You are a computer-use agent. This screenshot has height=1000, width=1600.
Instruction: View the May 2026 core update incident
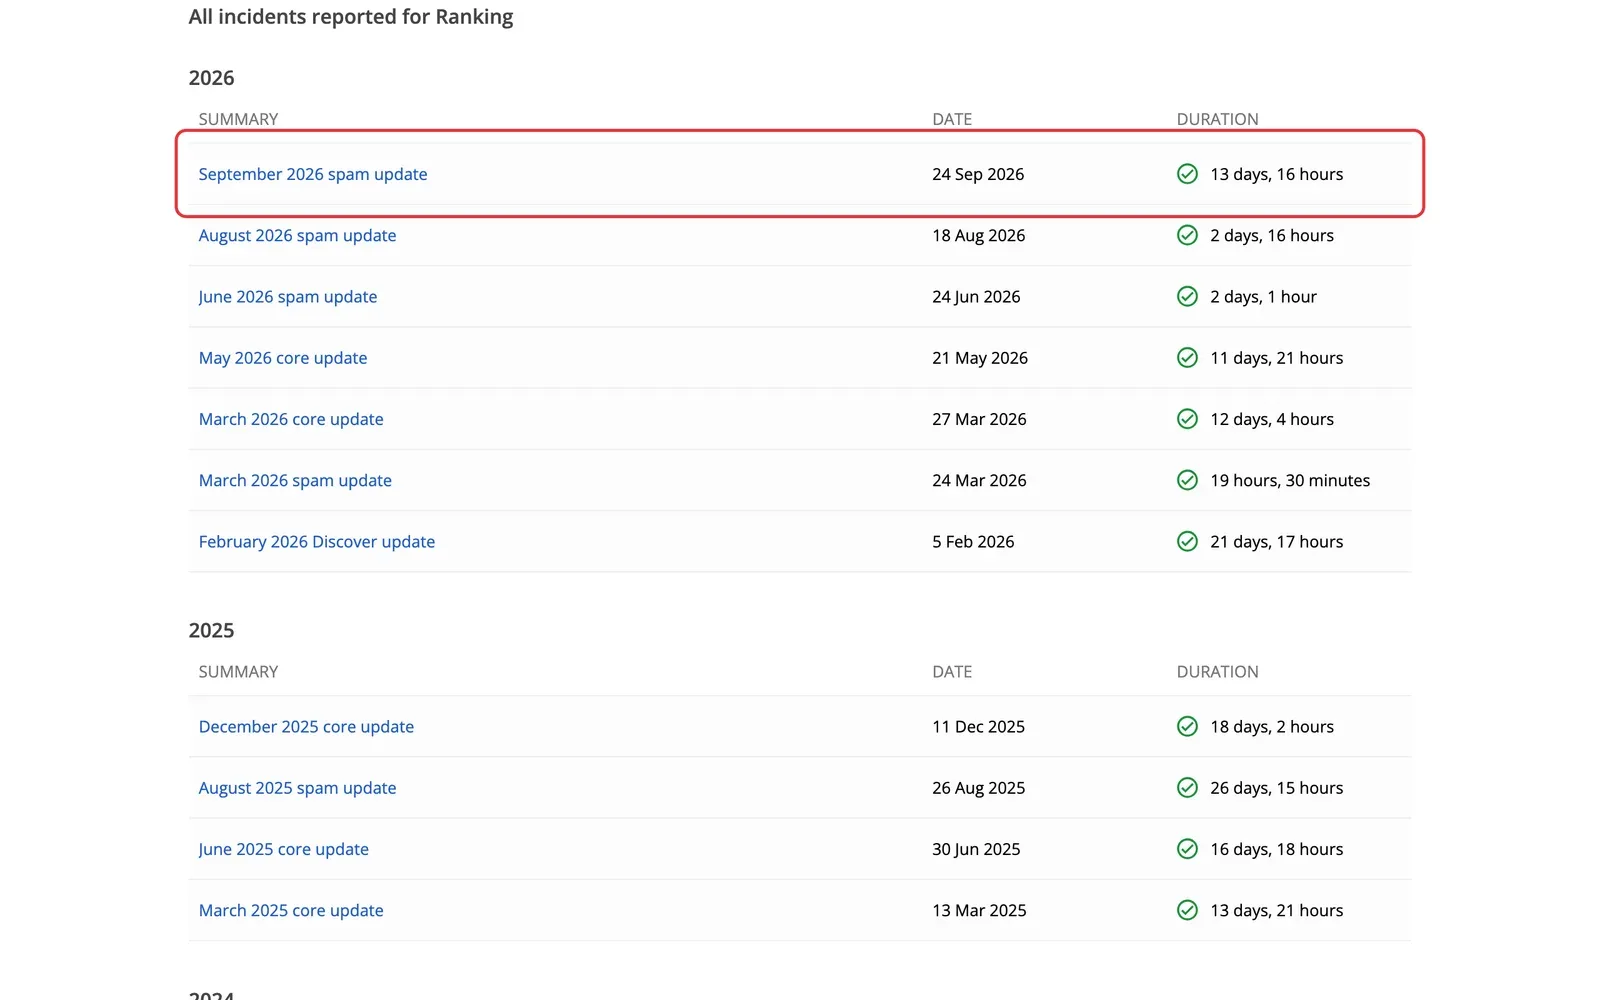pyautogui.click(x=283, y=358)
